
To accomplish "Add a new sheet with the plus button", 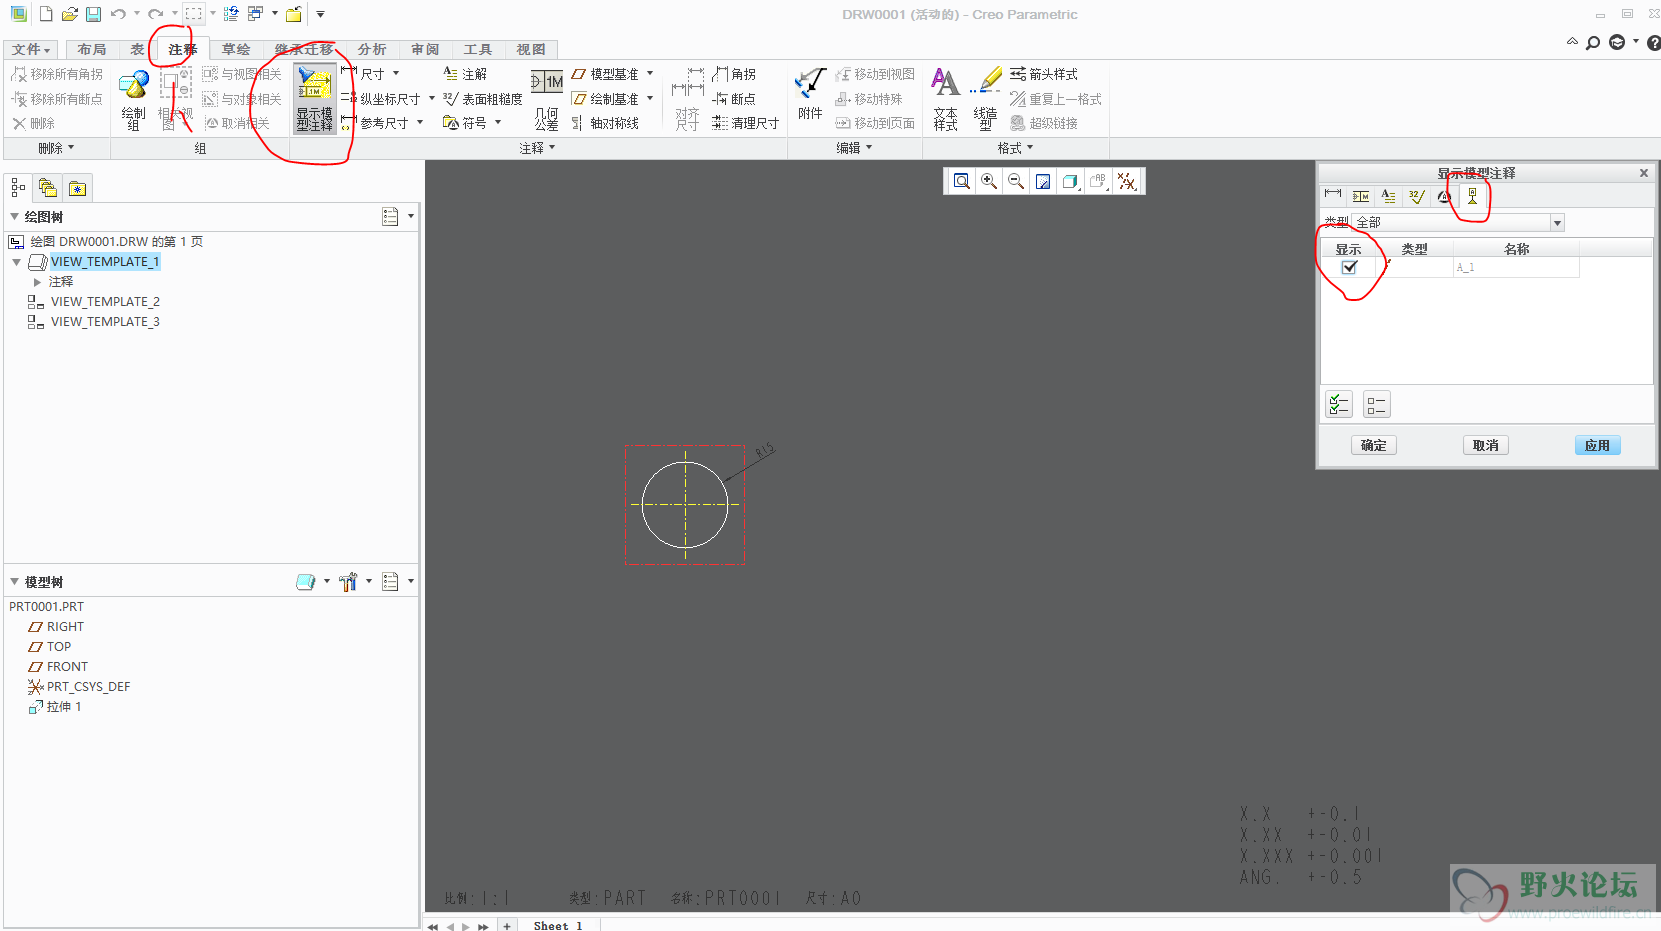I will (507, 926).
